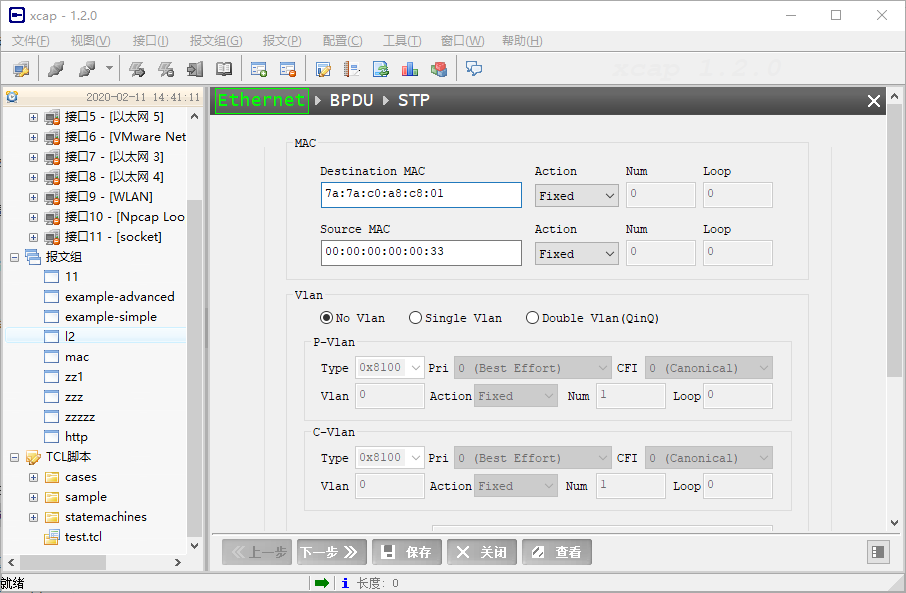
Task: Expand the cases folder node
Action: tap(34, 477)
